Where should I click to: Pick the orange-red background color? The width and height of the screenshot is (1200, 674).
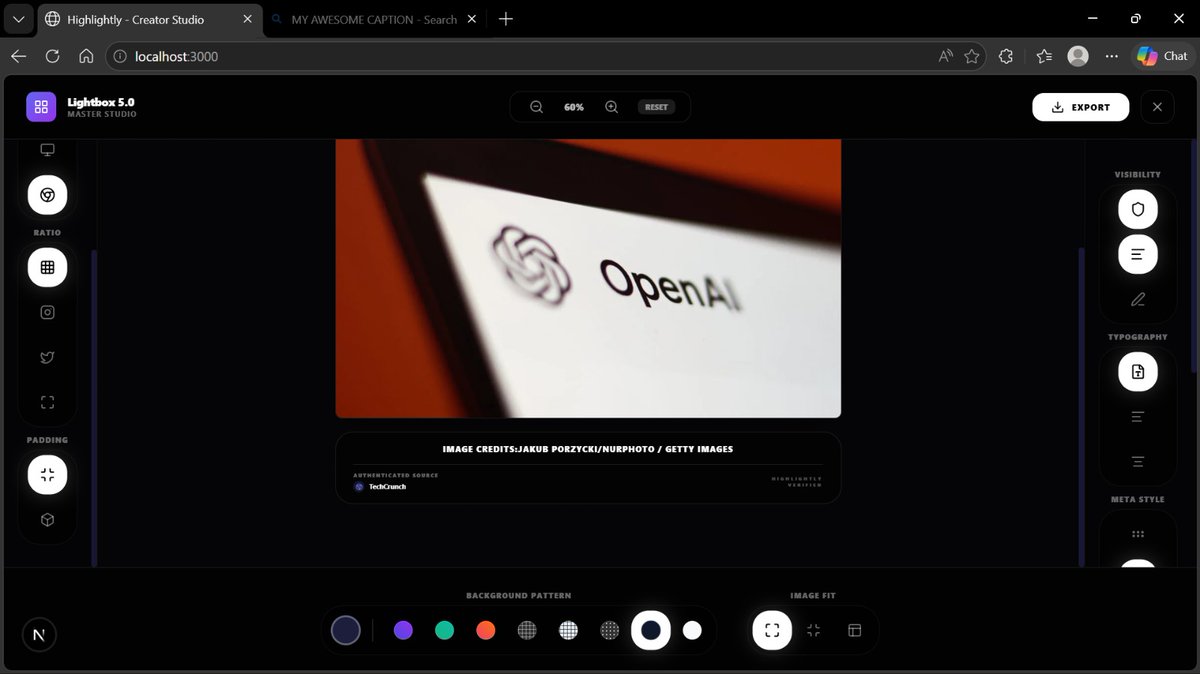pos(486,630)
